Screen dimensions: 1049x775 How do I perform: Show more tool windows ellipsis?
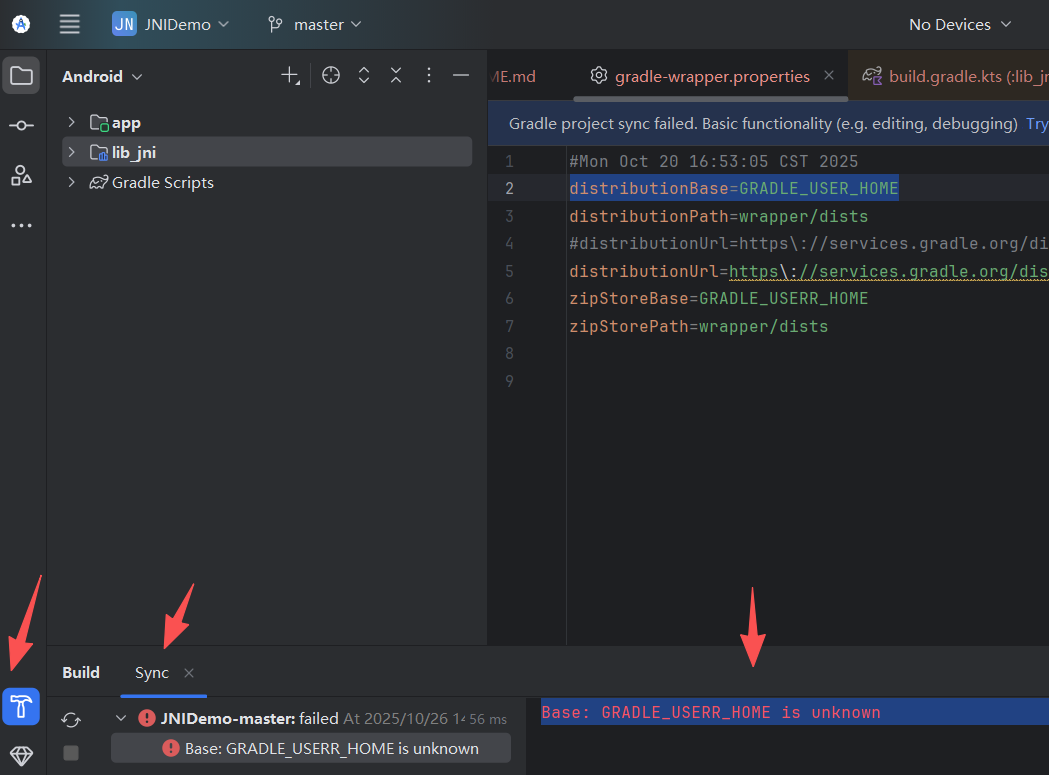21,226
